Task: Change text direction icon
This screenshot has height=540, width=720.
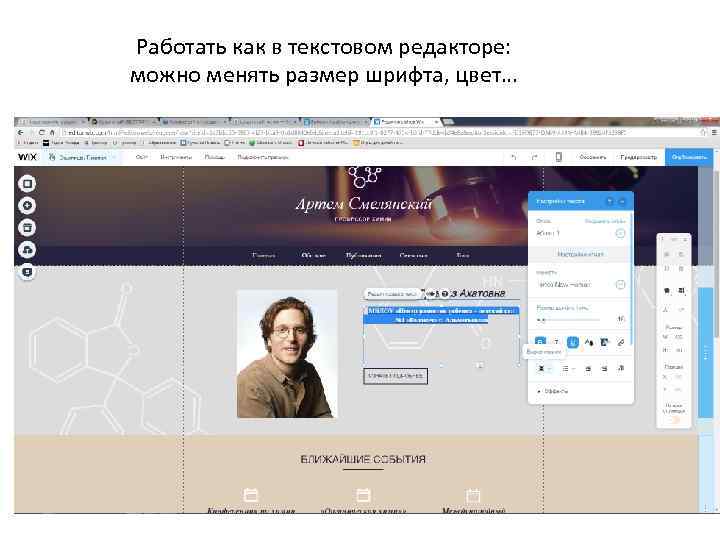Action: 620,368
